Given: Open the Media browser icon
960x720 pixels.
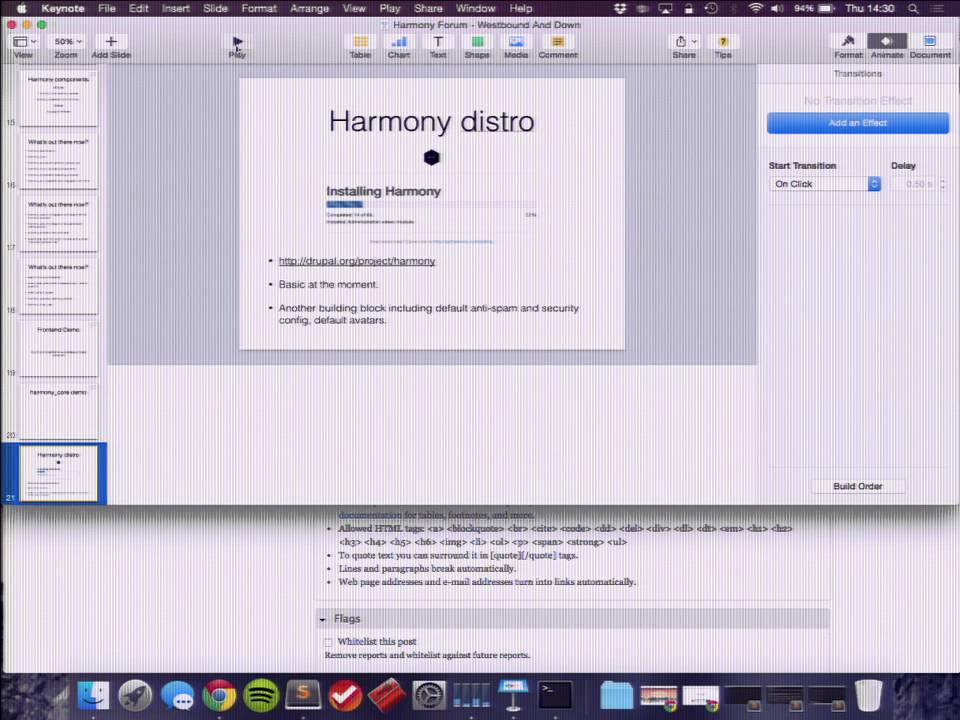Looking at the screenshot, I should pos(516,42).
